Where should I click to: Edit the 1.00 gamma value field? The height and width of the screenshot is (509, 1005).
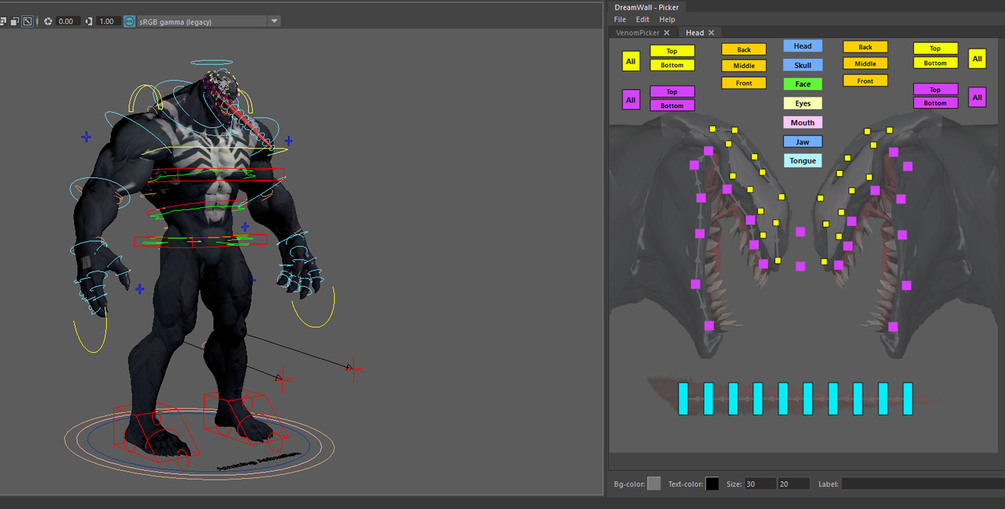107,21
